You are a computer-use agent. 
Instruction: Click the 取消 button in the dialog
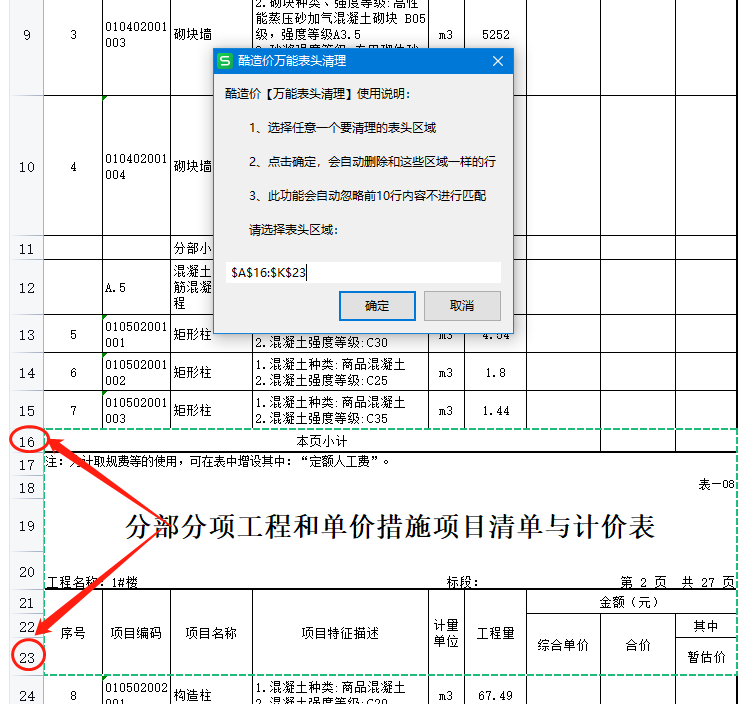[461, 305]
